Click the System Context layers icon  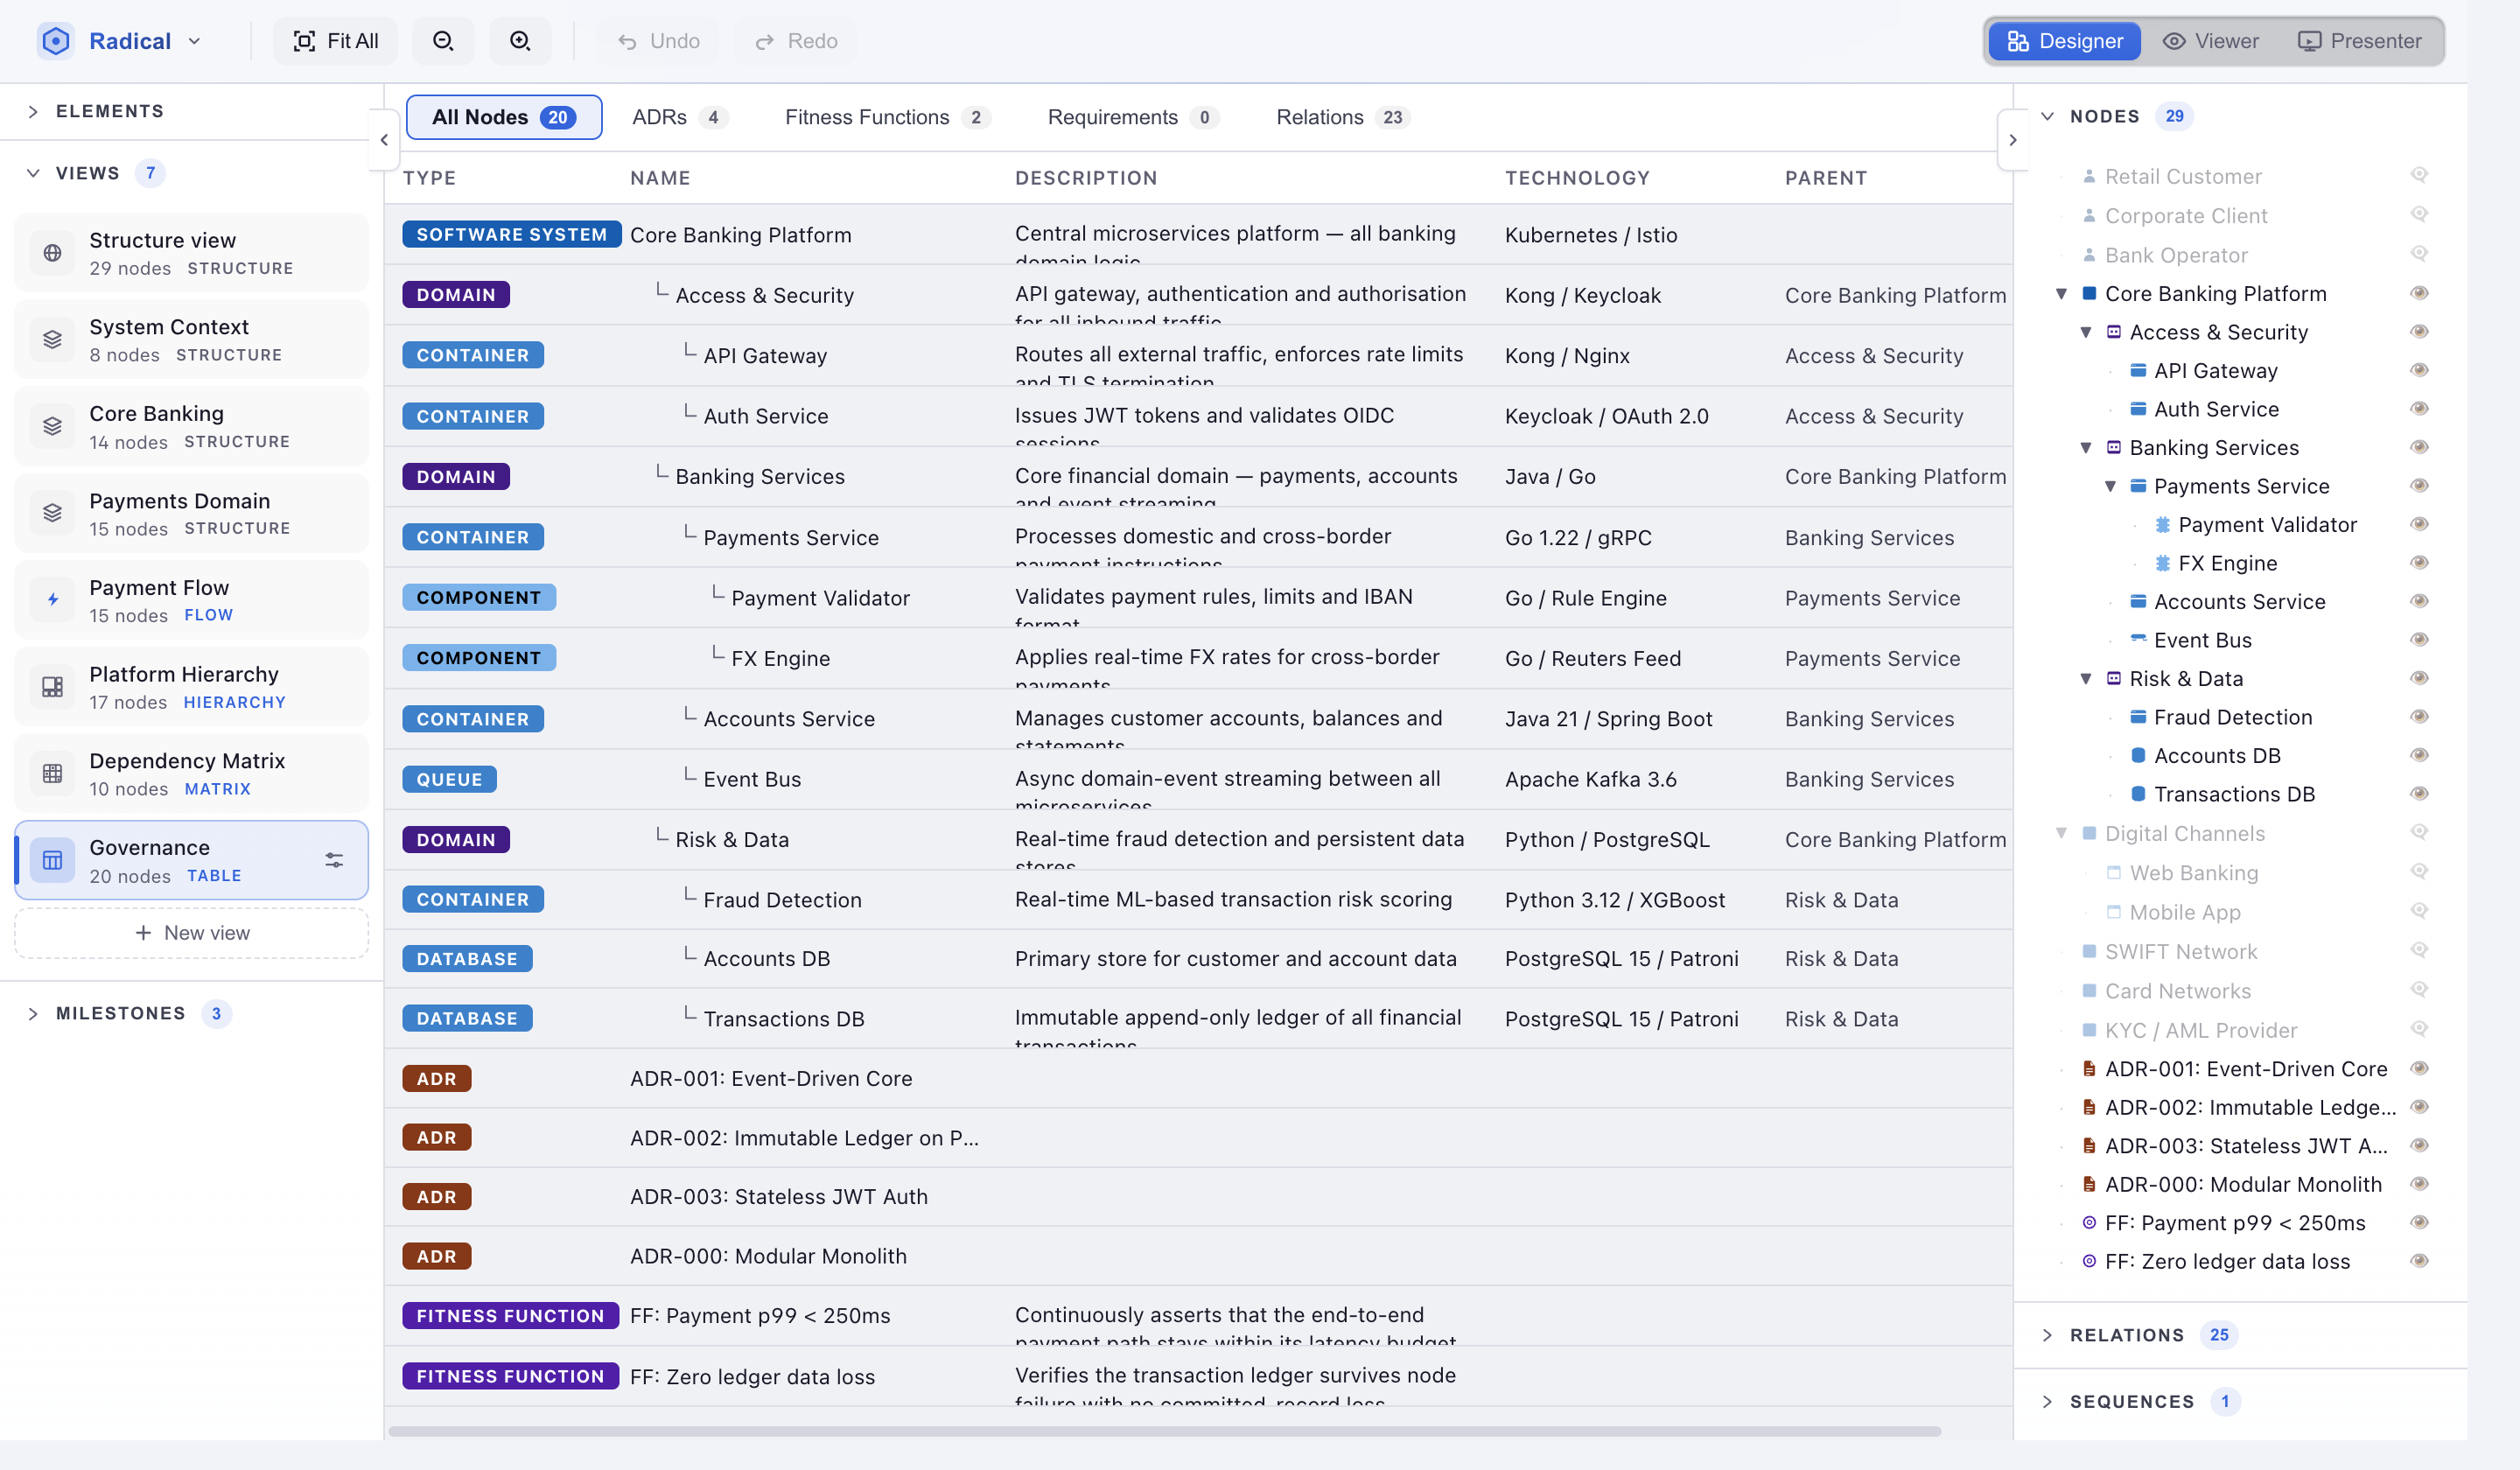(52, 340)
